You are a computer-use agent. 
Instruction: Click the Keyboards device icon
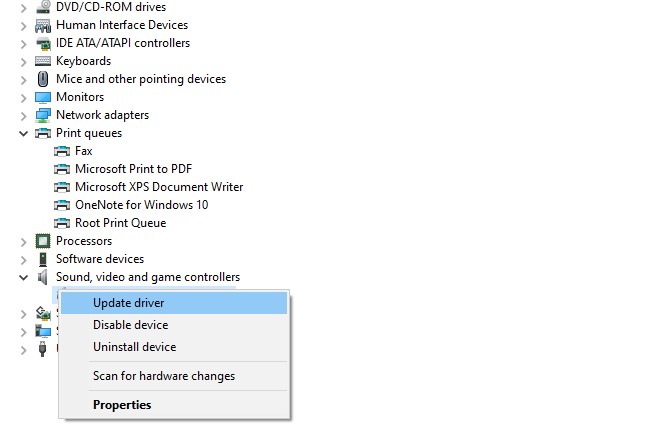click(43, 61)
